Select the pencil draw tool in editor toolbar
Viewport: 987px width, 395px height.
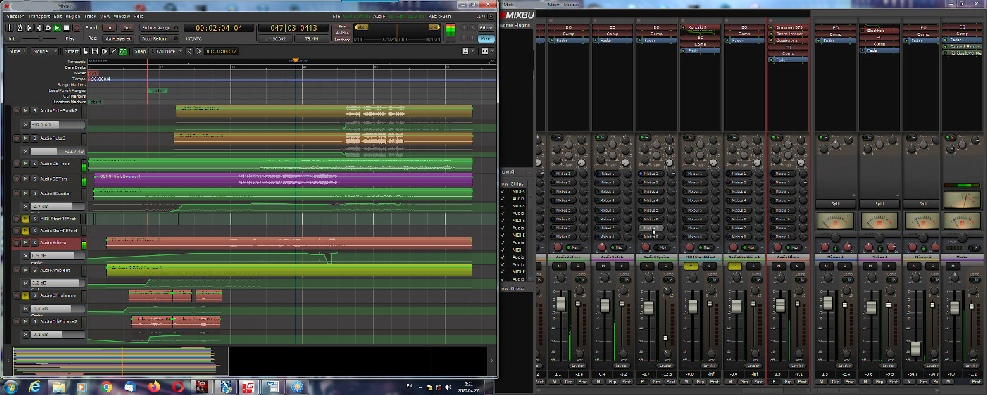[x=114, y=51]
